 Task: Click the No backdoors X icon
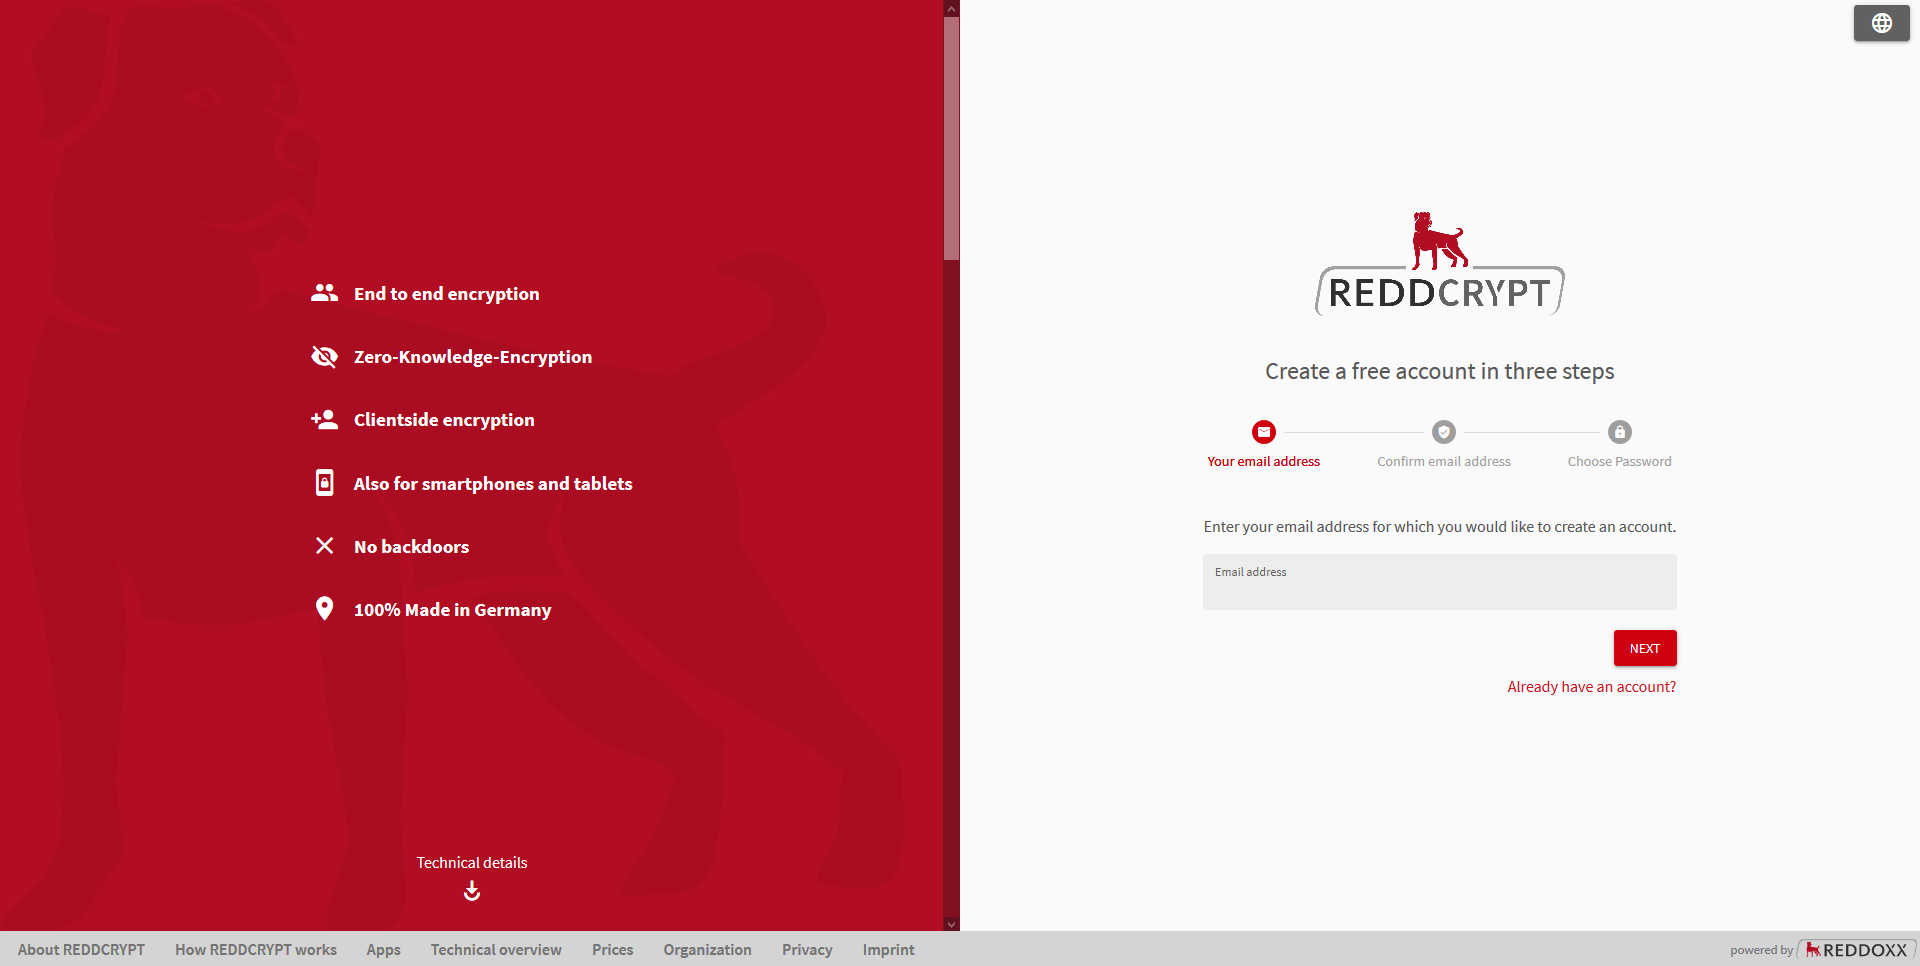(324, 546)
